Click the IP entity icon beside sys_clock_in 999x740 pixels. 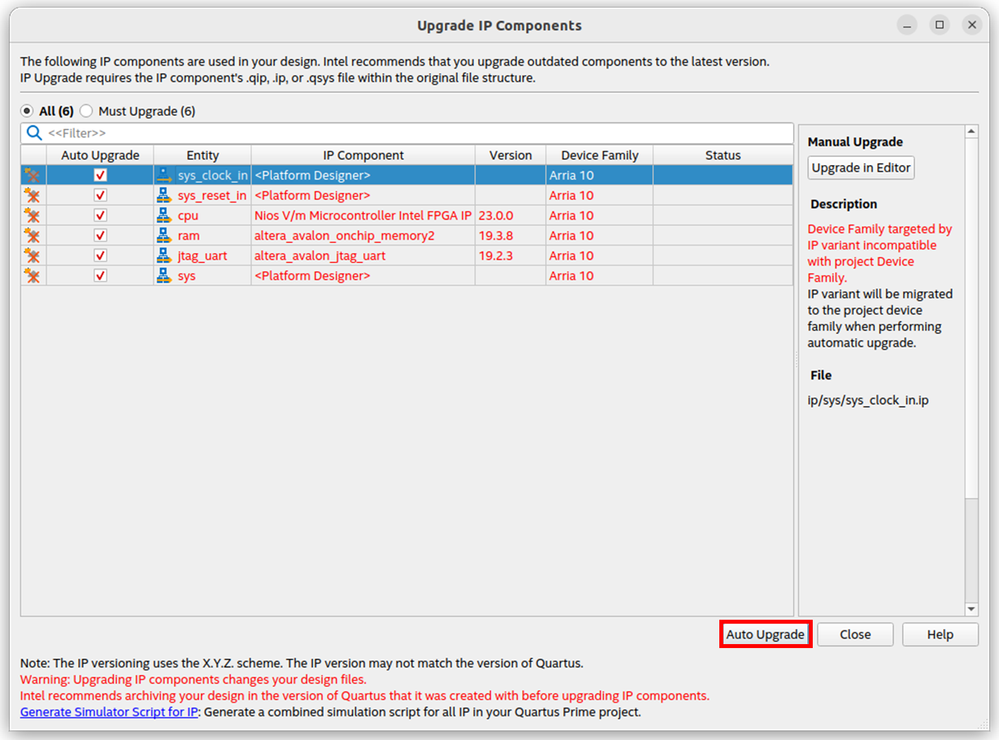pos(164,175)
